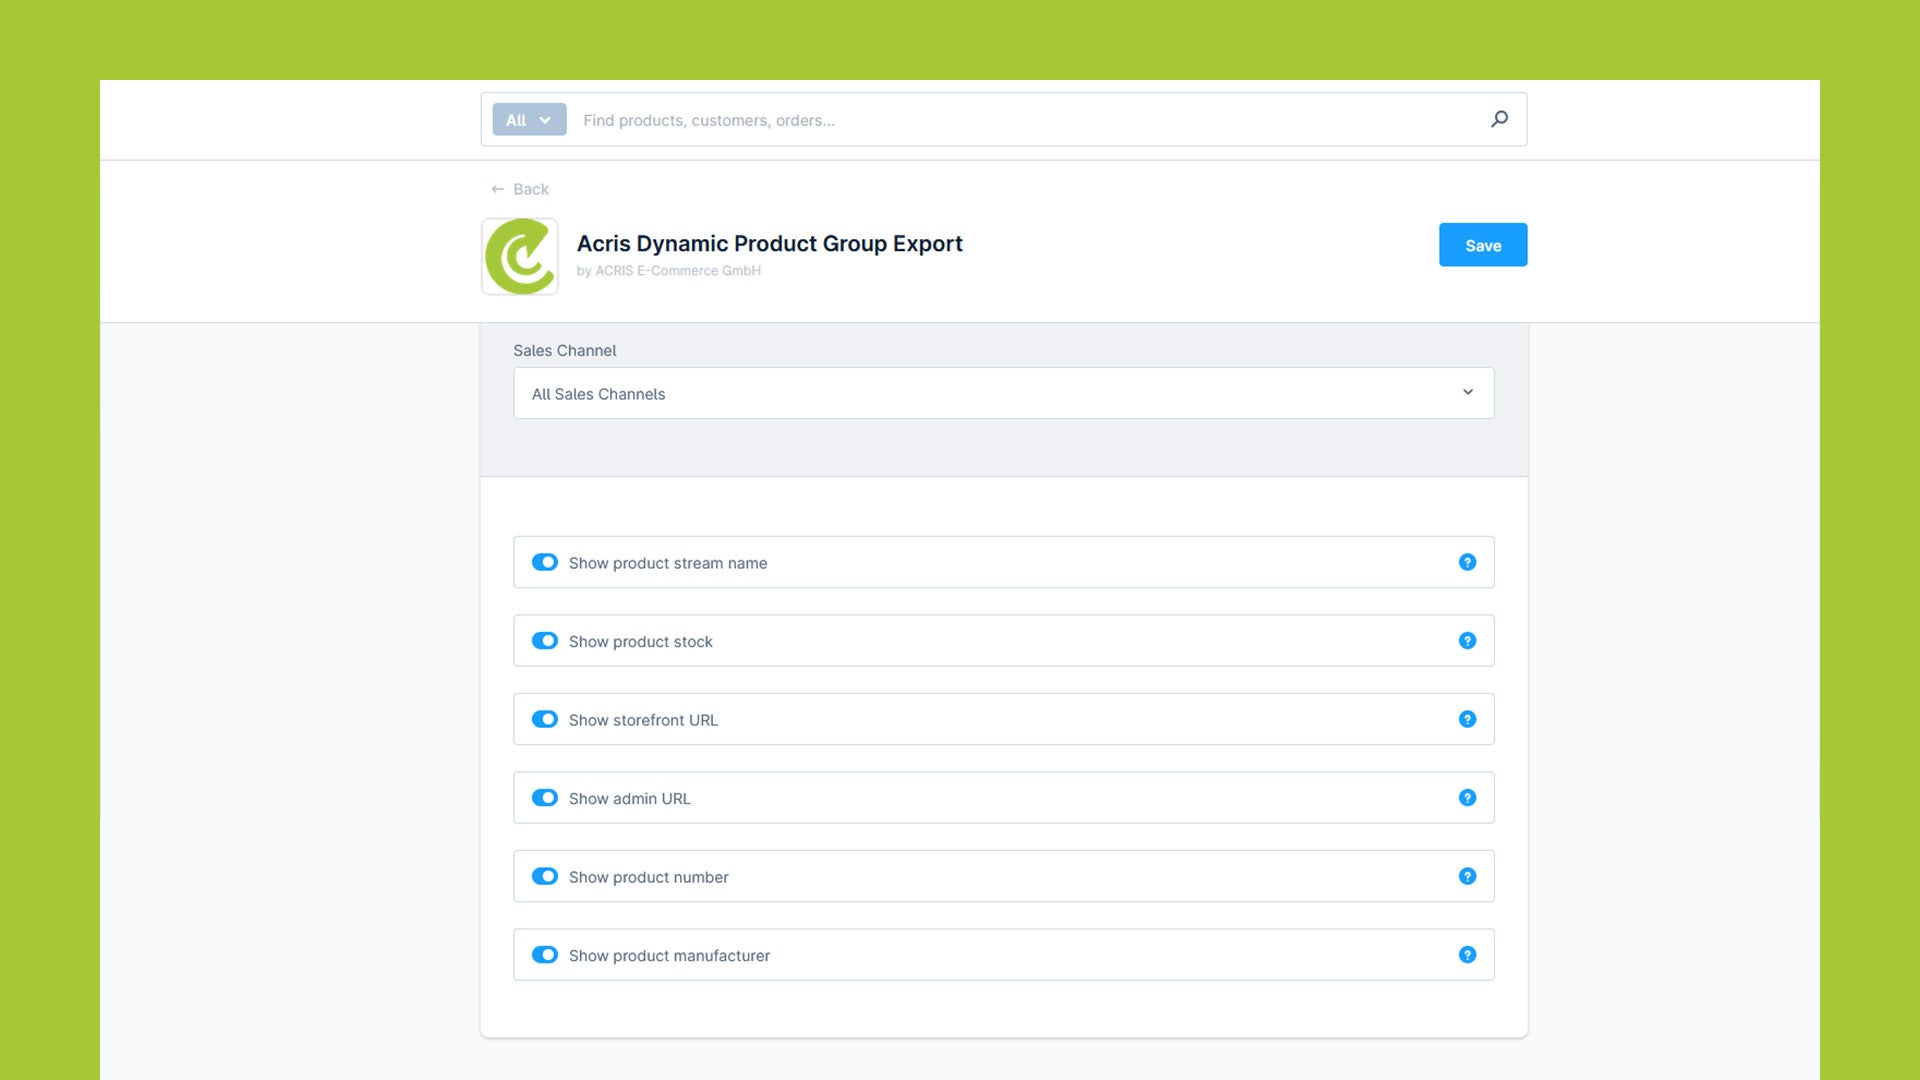Screen dimensions: 1920x1080
Task: Save the plugin configuration
Action: [x=1483, y=245]
